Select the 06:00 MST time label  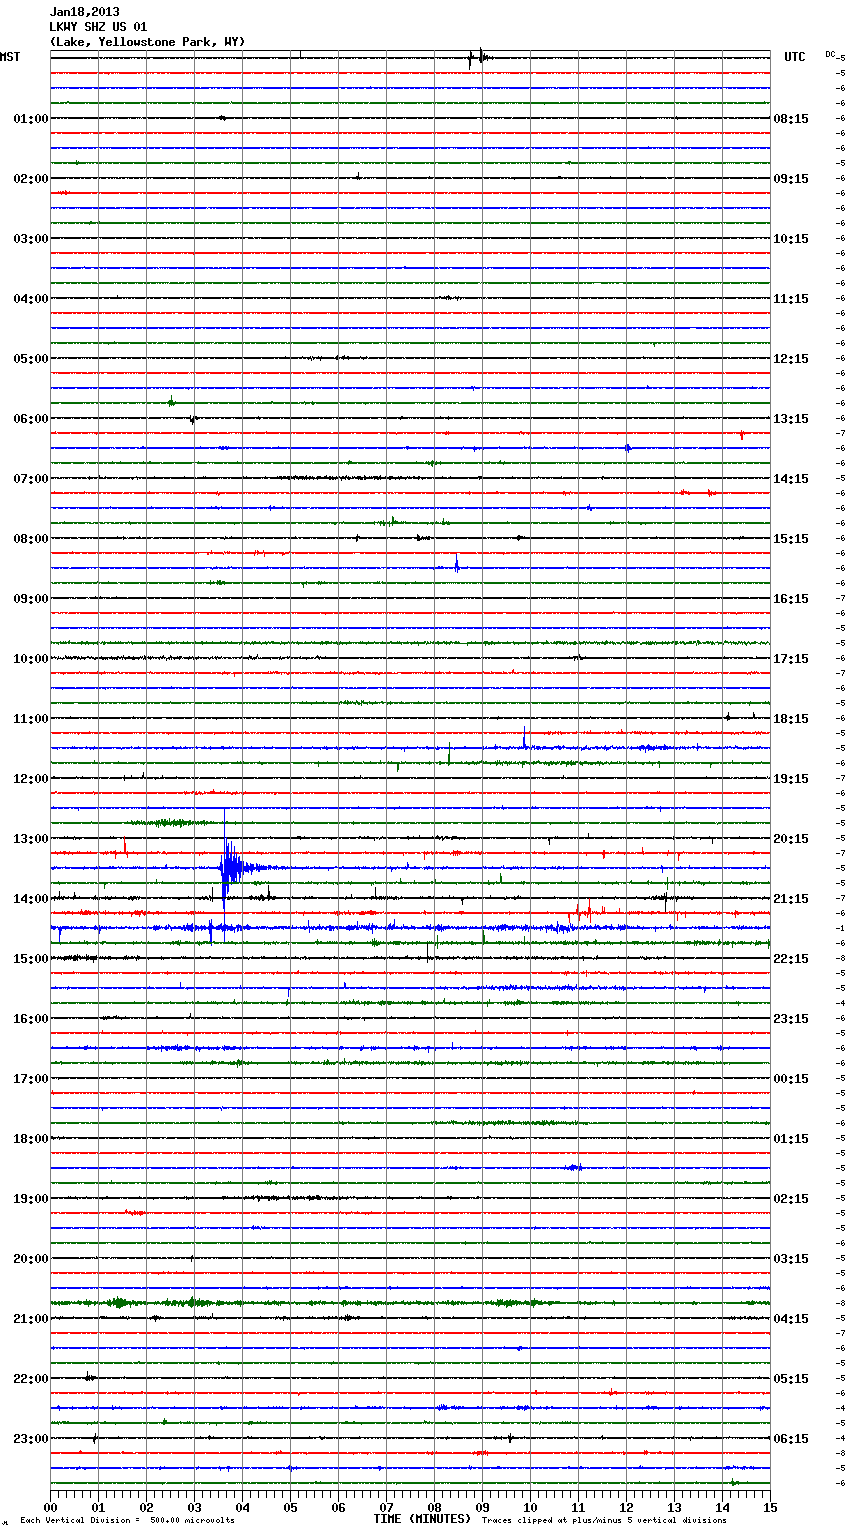pyautogui.click(x=31, y=419)
